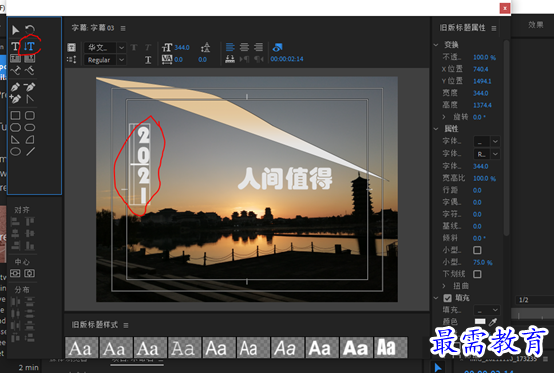
Task: Align text right
Action: 259,47
